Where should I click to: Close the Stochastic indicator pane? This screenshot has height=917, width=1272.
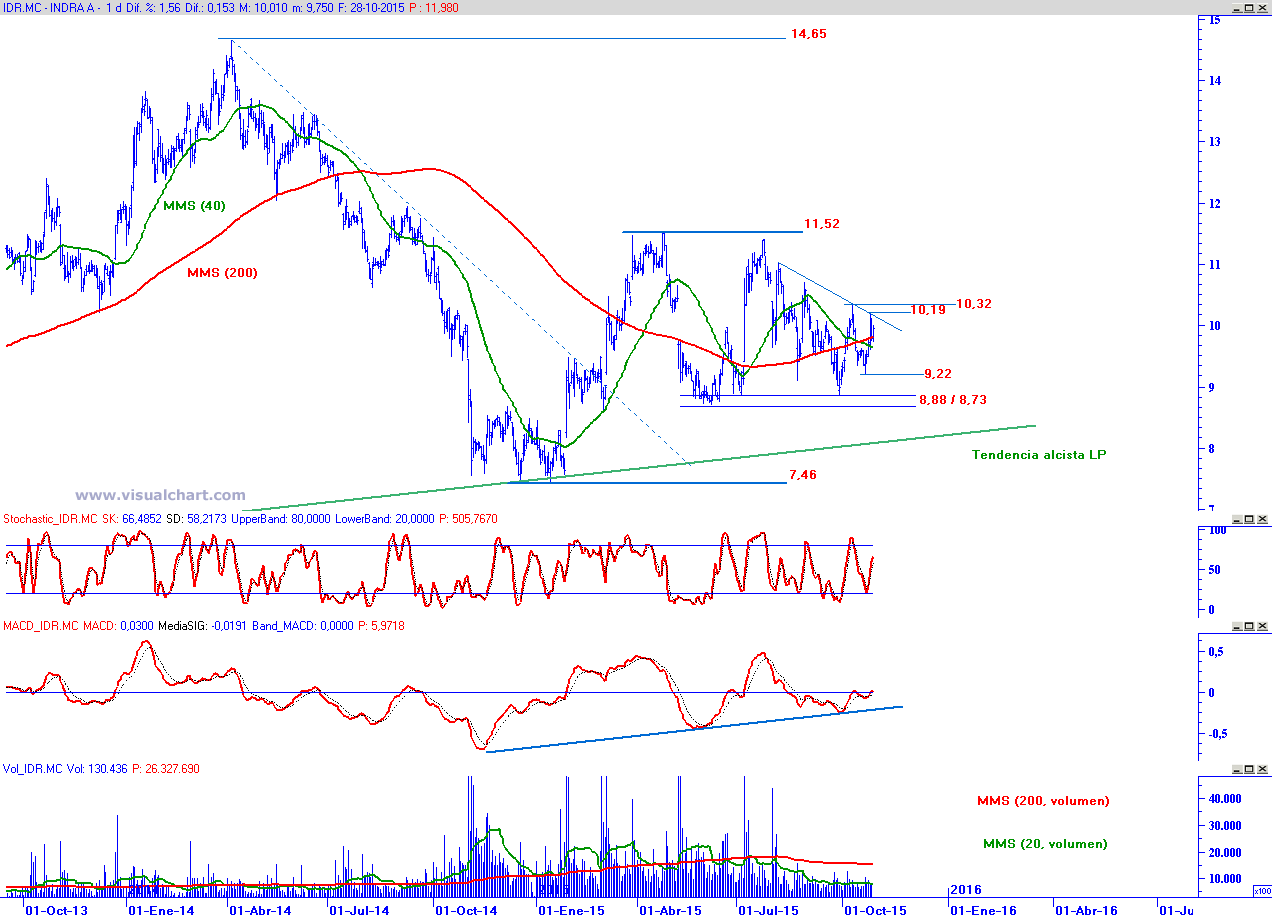click(1262, 520)
